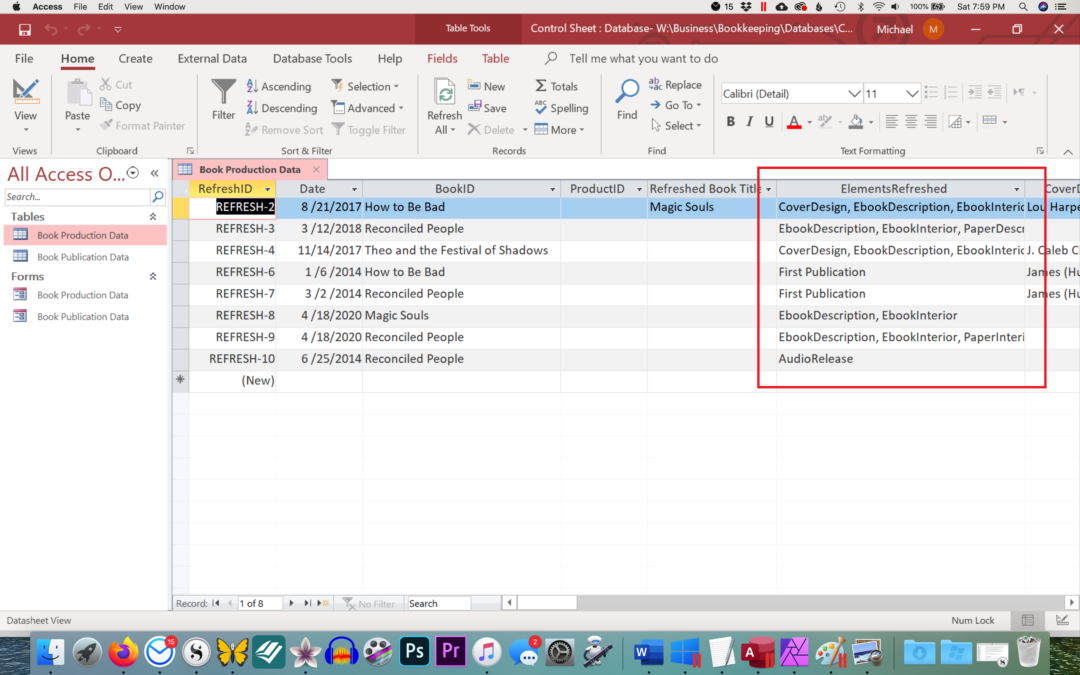Click Replace in Find group
This screenshot has height=675, width=1080.
tap(675, 85)
